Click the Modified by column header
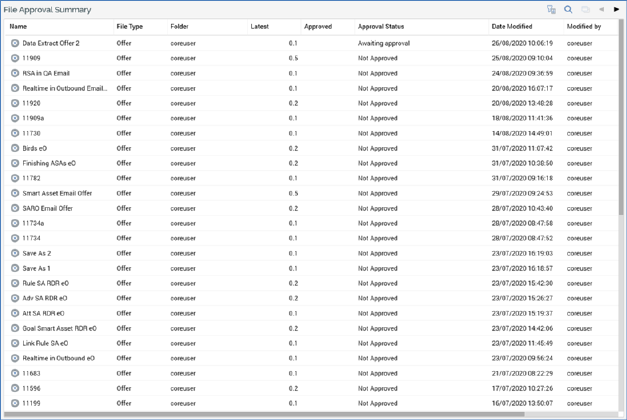Image resolution: width=627 pixels, height=420 pixels. 584,27
